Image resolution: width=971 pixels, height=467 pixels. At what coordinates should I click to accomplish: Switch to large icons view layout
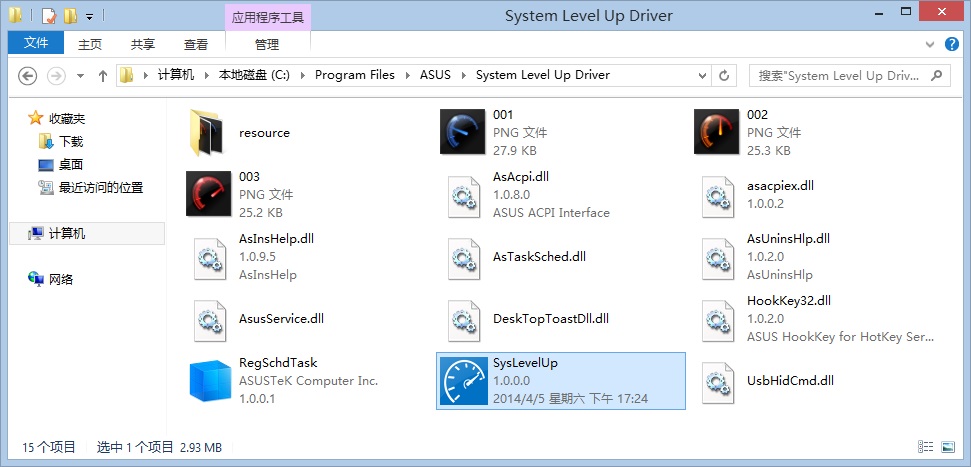[x=947, y=447]
